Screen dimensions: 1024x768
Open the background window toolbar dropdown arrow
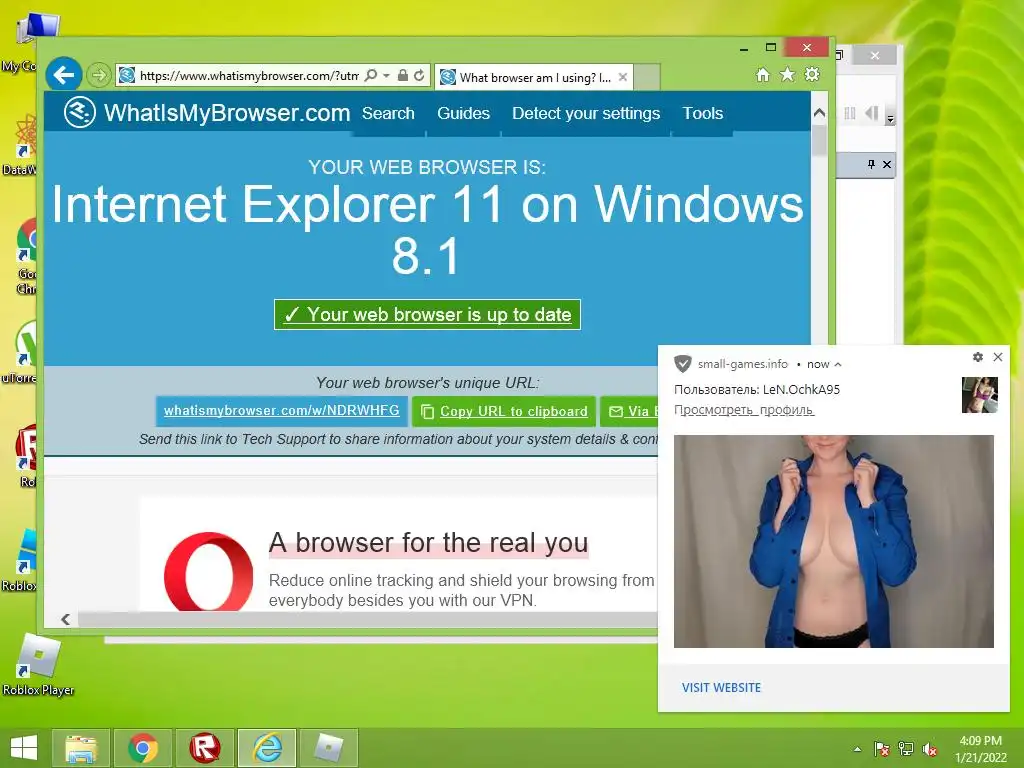[x=890, y=119]
